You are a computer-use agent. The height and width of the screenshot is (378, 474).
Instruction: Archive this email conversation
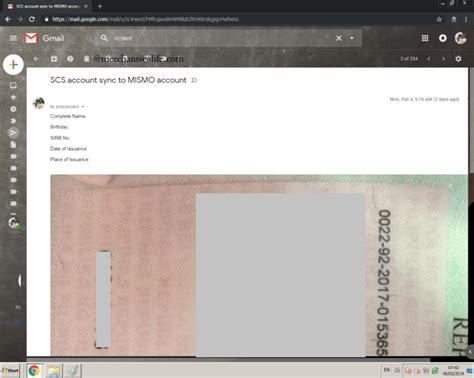54,59
